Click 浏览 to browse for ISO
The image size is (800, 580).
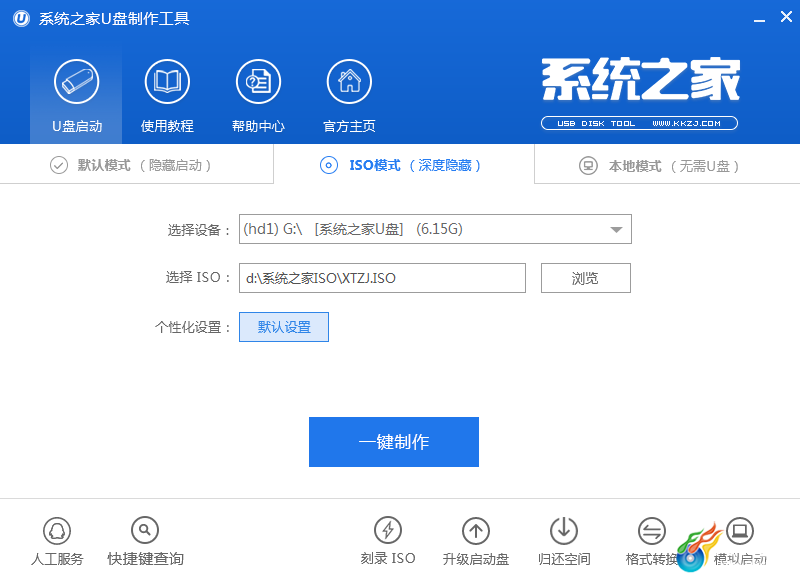586,278
